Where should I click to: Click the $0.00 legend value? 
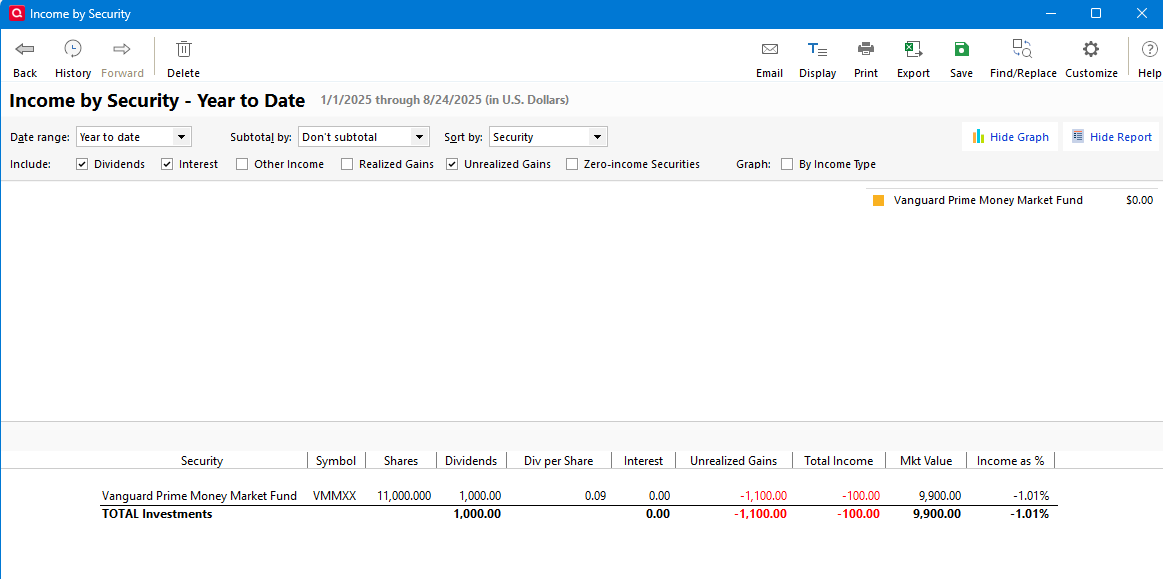pyautogui.click(x=1139, y=200)
